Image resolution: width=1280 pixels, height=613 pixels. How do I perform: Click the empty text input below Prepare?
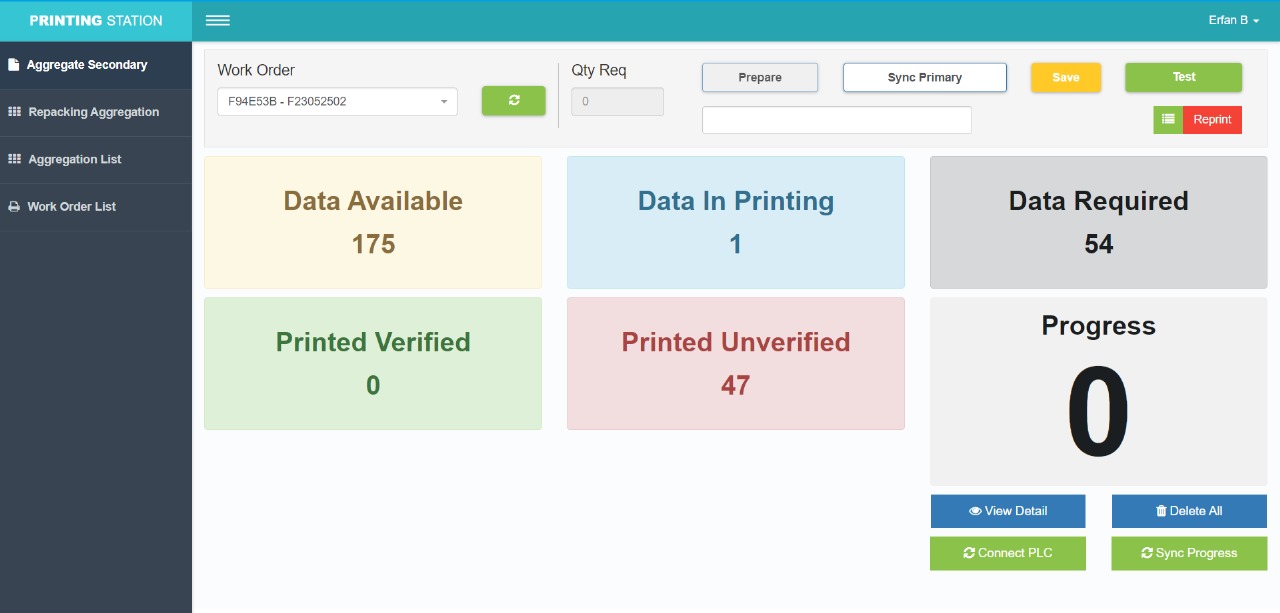(836, 120)
